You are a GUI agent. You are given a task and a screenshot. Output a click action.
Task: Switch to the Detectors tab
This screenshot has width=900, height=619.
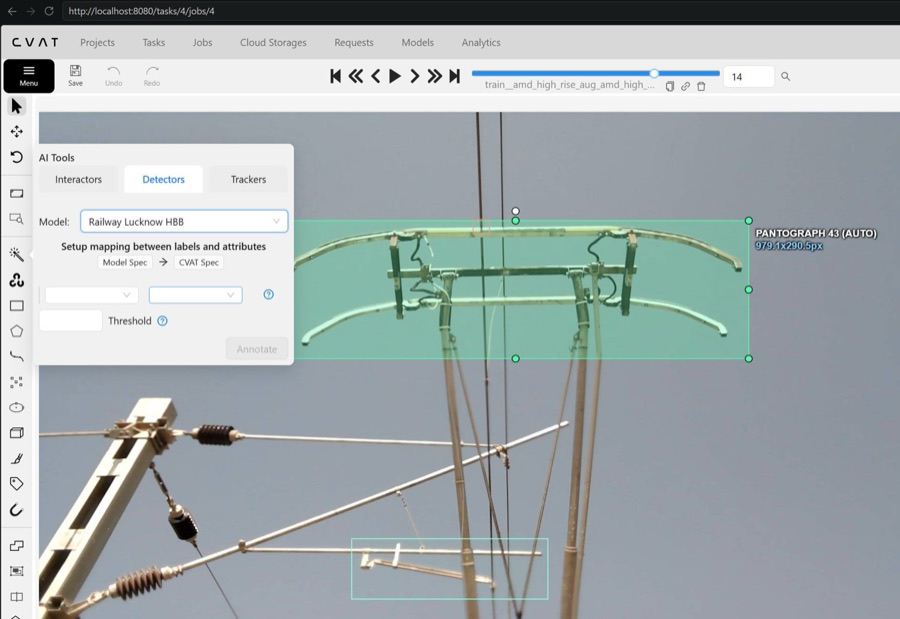[x=164, y=179]
